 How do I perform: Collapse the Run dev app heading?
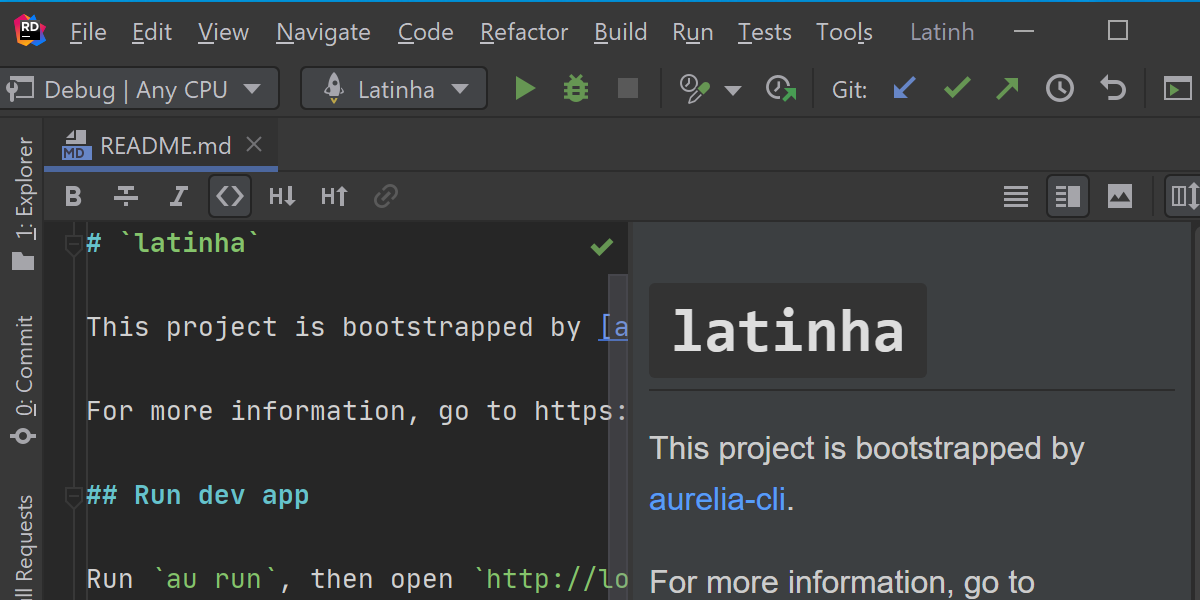click(74, 496)
